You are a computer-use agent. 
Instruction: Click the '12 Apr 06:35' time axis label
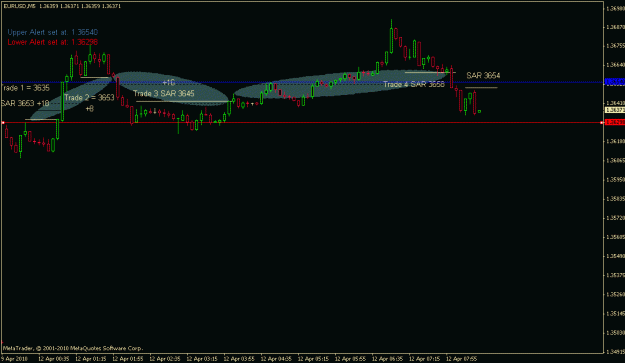click(387, 359)
